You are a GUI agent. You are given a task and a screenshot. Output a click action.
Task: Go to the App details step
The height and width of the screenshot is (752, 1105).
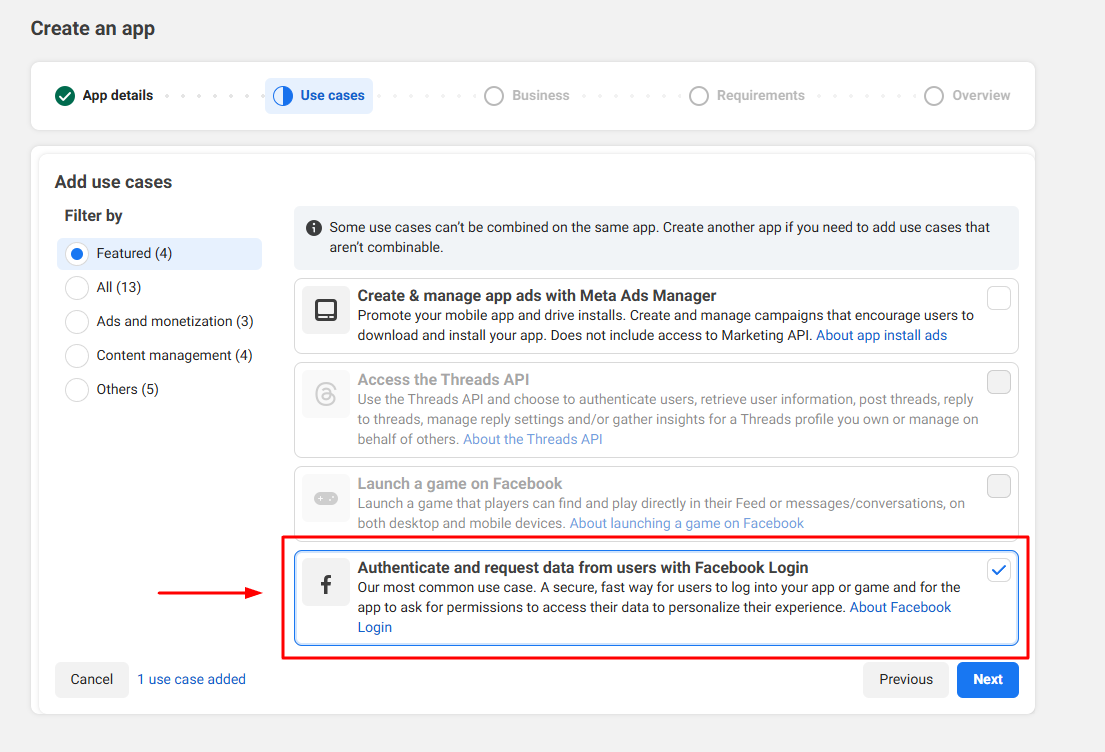(104, 96)
